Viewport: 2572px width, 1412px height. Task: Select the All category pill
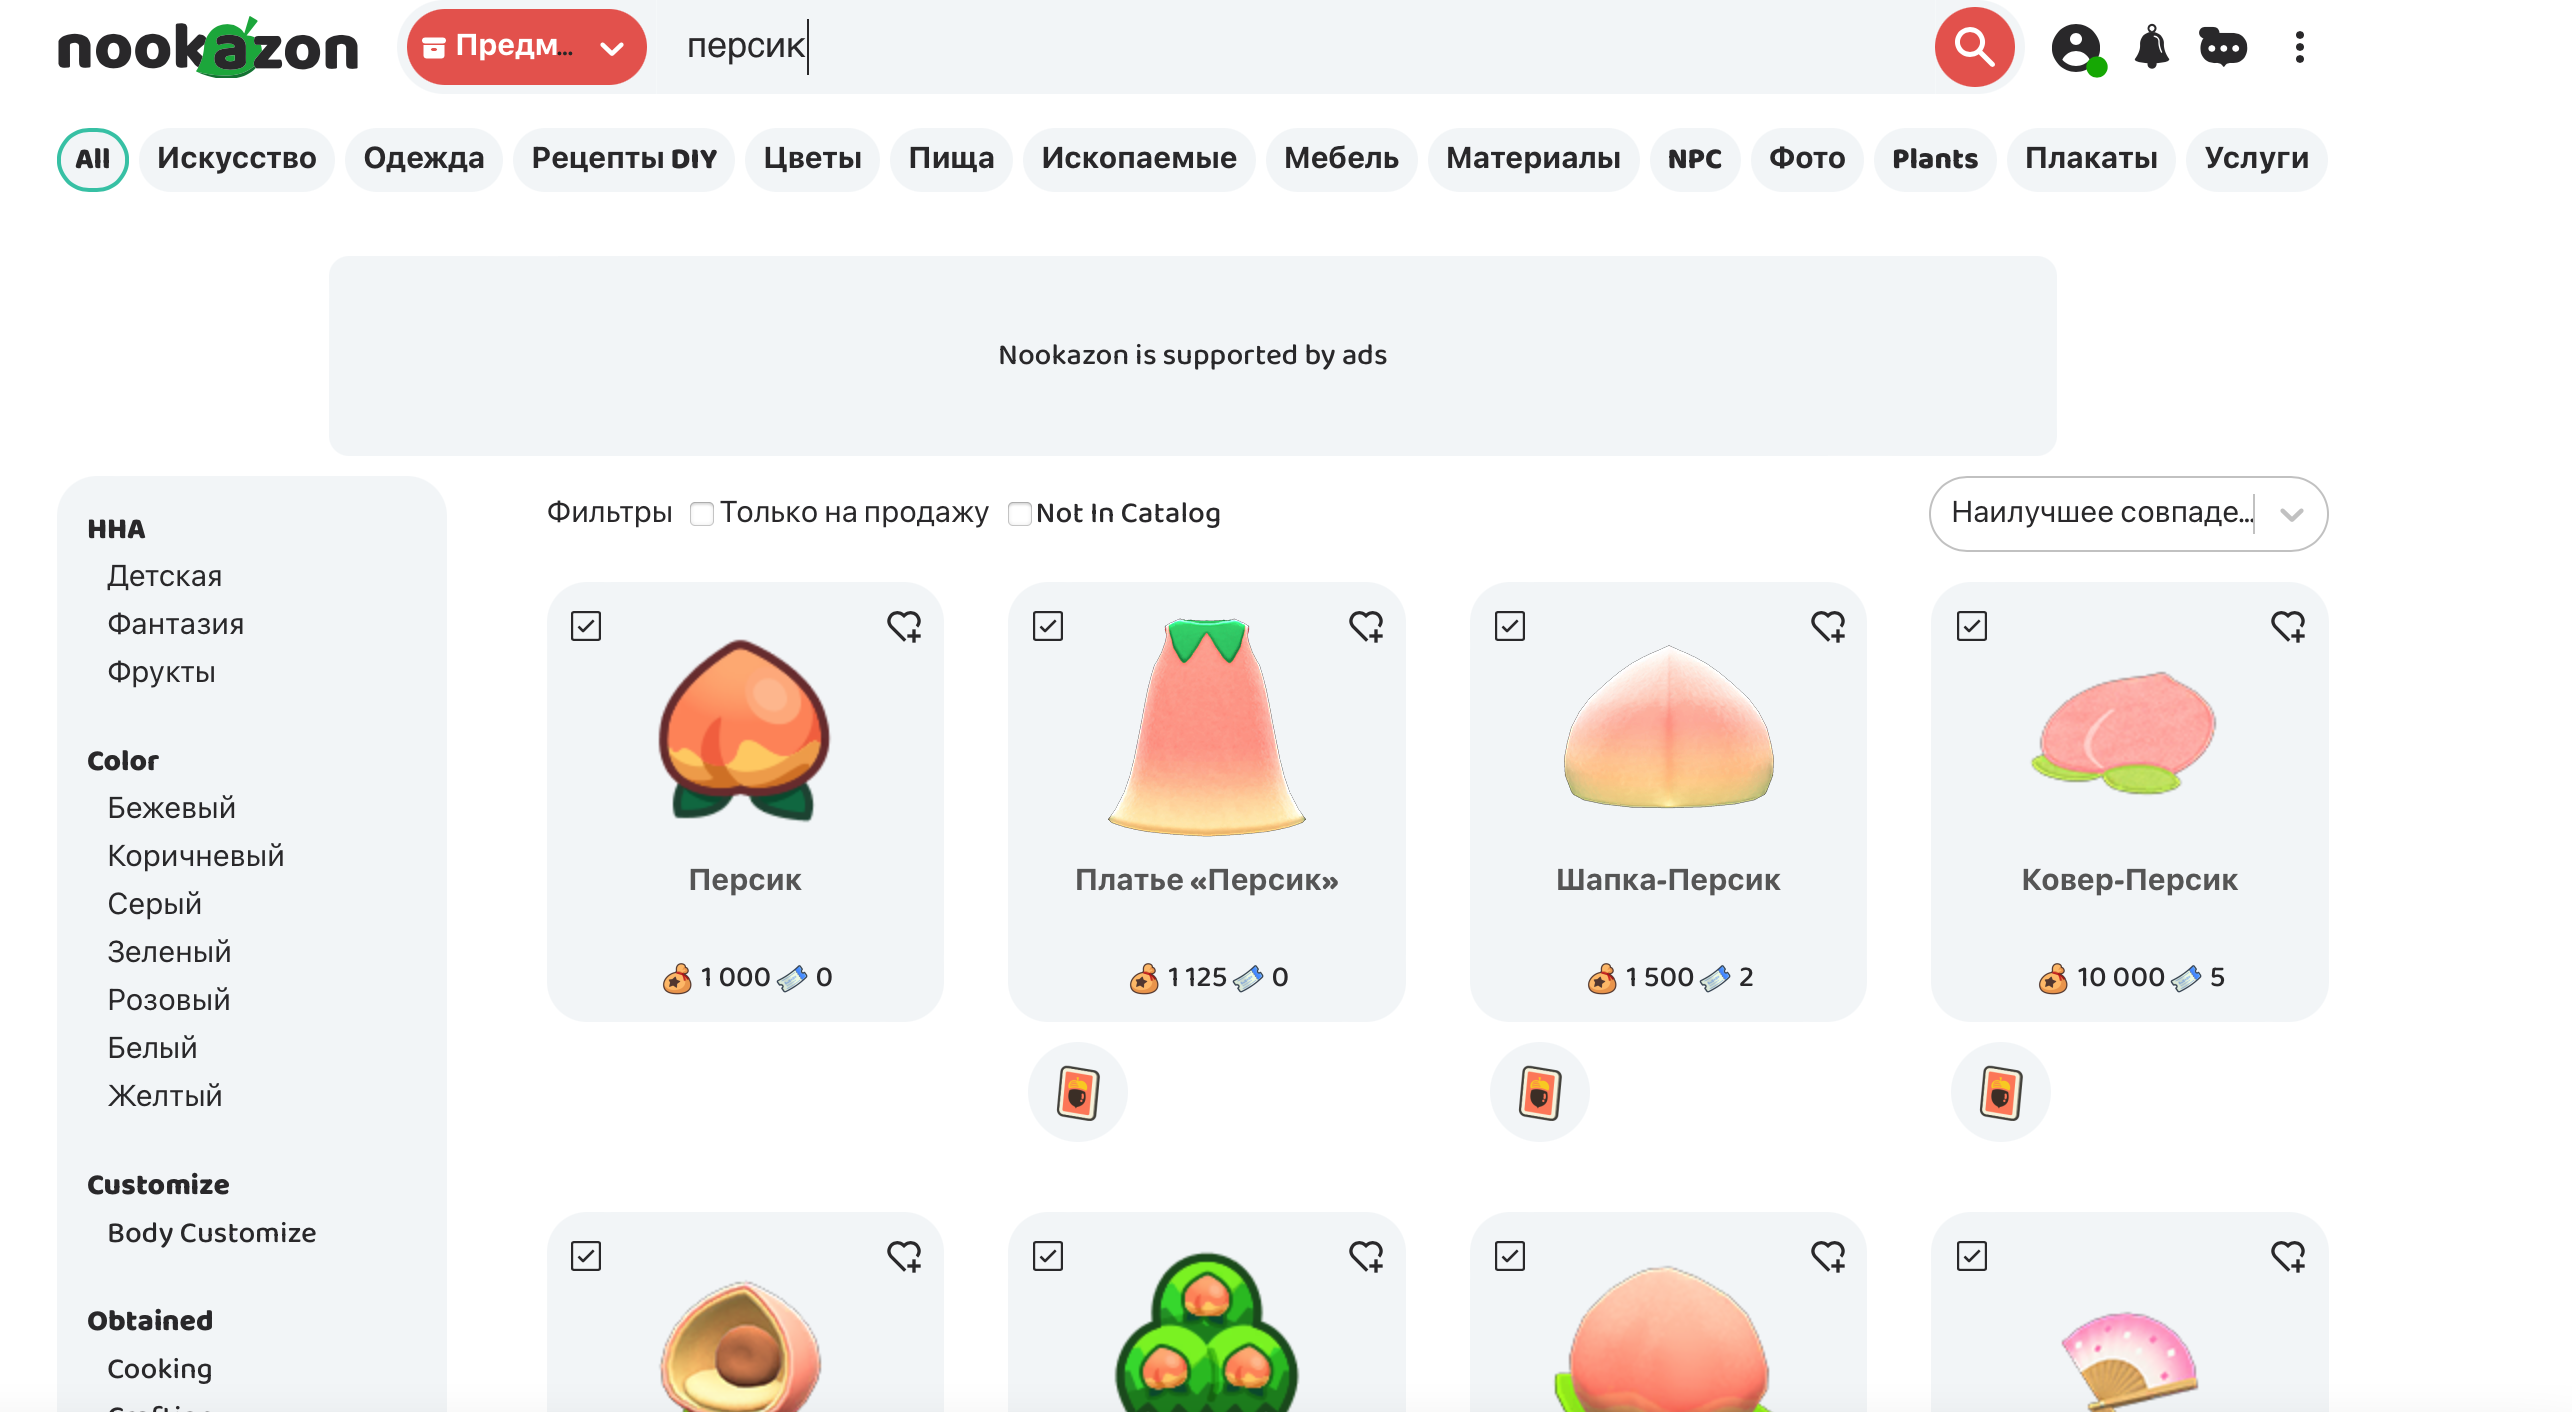pos(92,159)
